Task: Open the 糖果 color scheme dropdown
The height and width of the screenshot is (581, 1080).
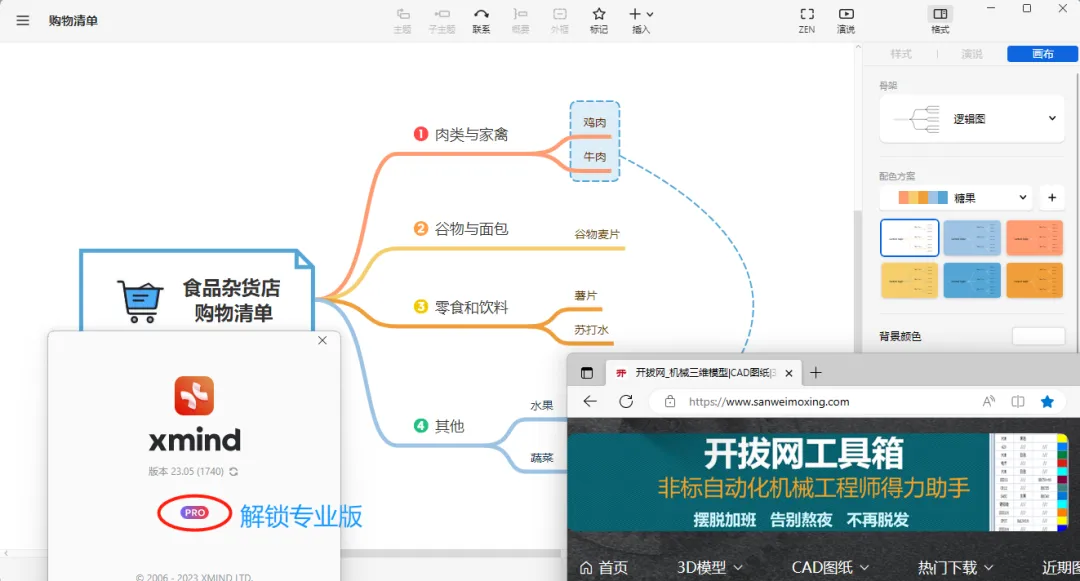Action: tap(956, 198)
